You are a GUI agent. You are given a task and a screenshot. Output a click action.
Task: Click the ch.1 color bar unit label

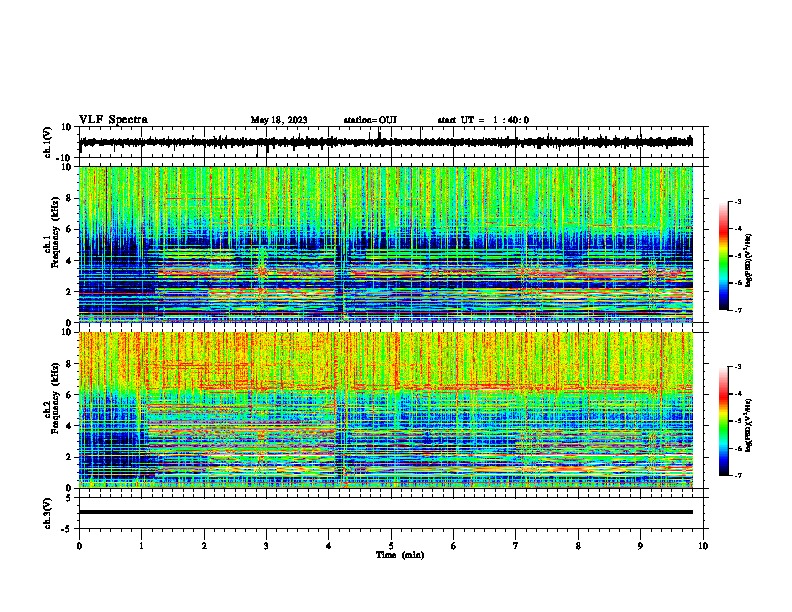[x=749, y=261]
